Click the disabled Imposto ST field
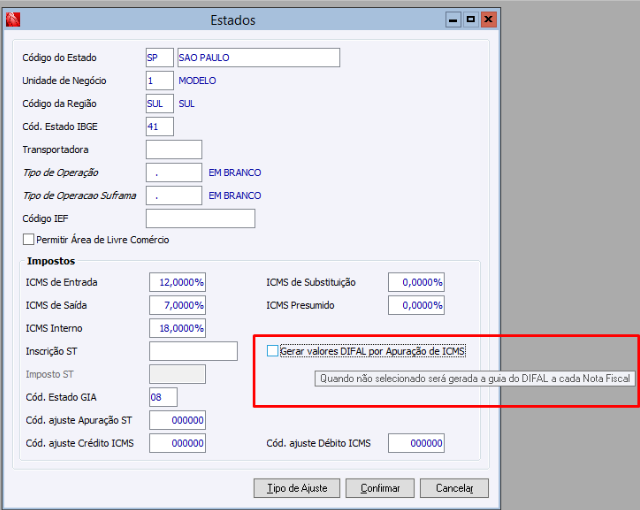Viewport: 640px width, 510px height. tap(178, 374)
